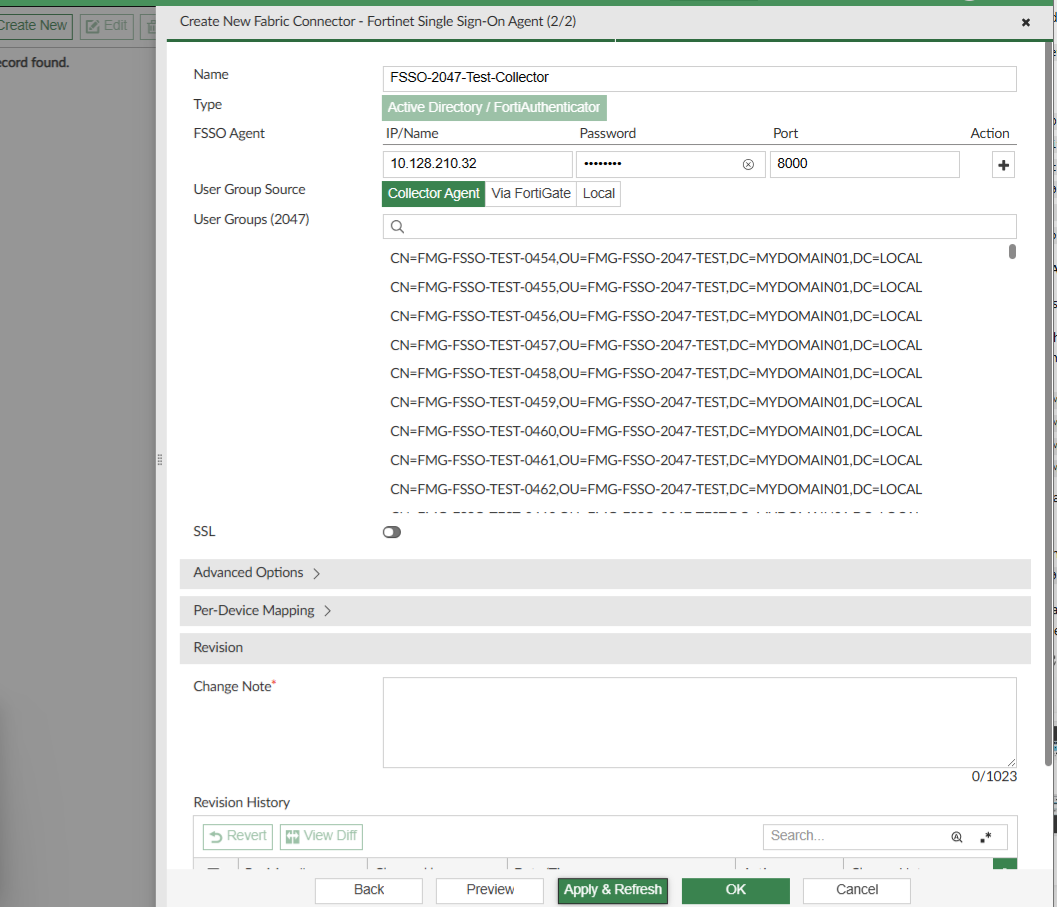
Task: Click the Back button
Action: (x=369, y=890)
